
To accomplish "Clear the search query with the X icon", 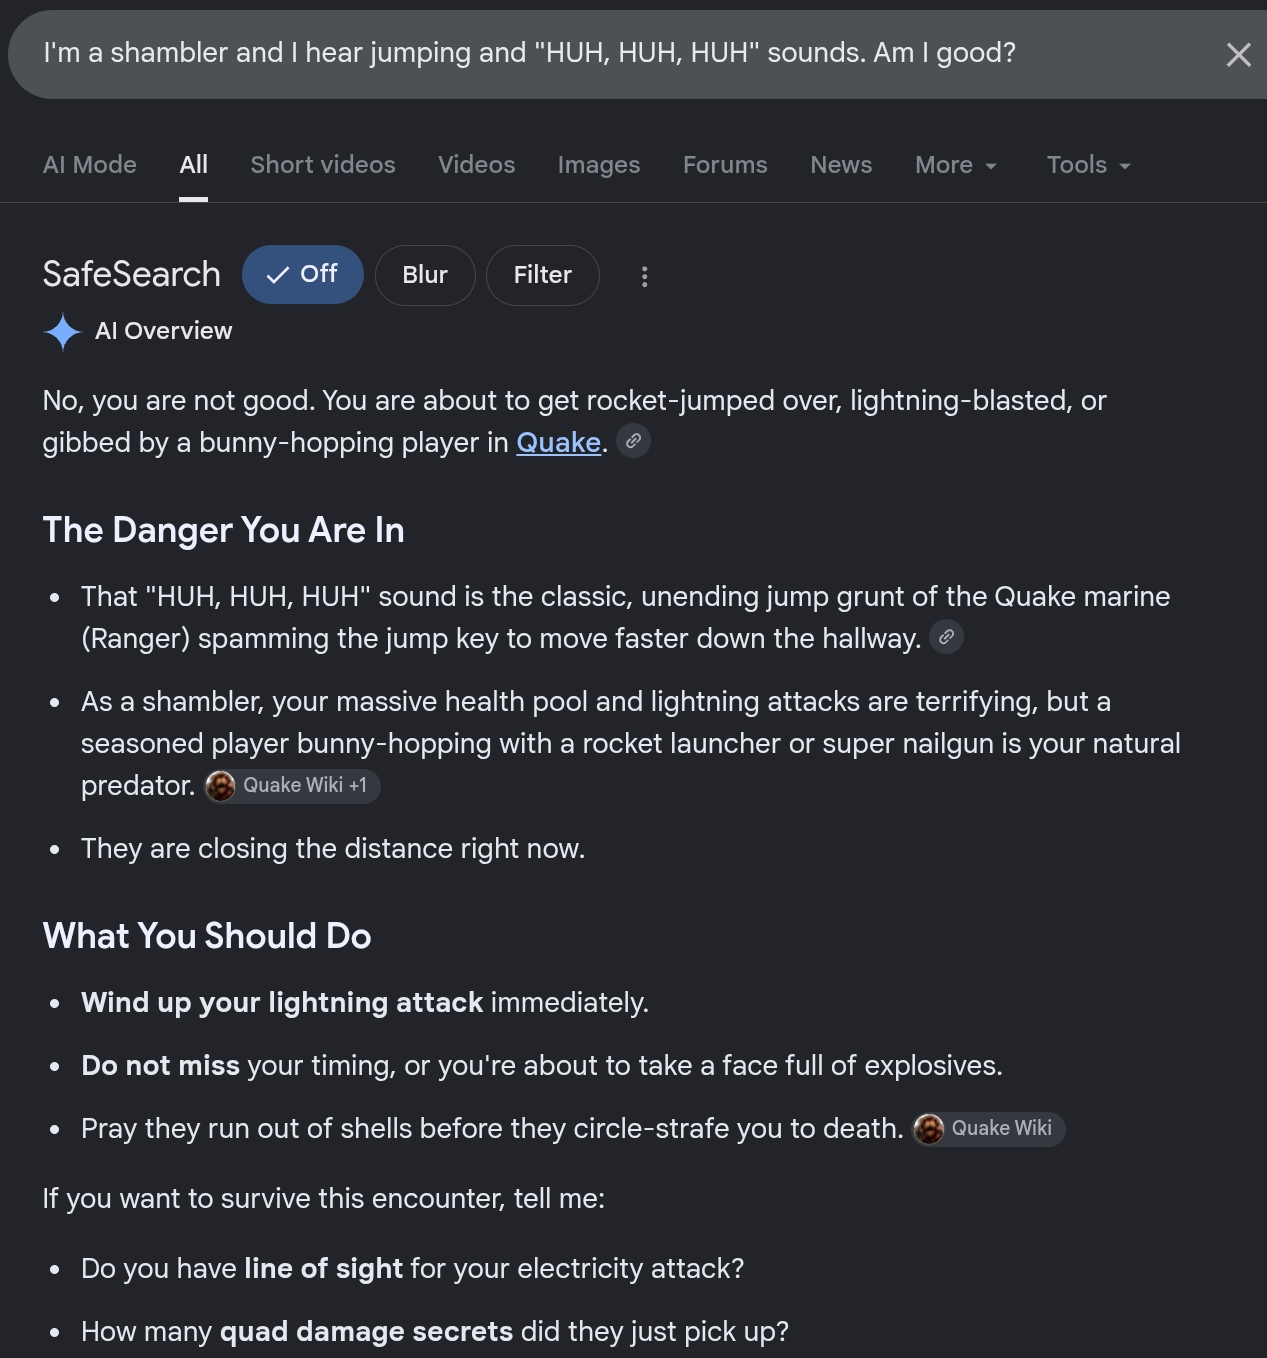I will point(1238,55).
